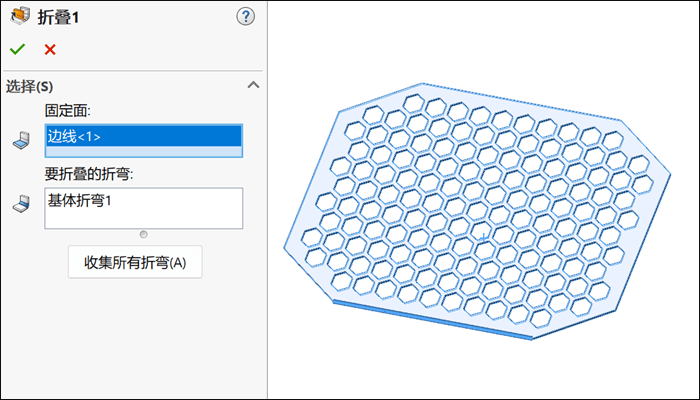Click 收集所有折弯(A) button
The image size is (700, 400).
[x=135, y=262]
